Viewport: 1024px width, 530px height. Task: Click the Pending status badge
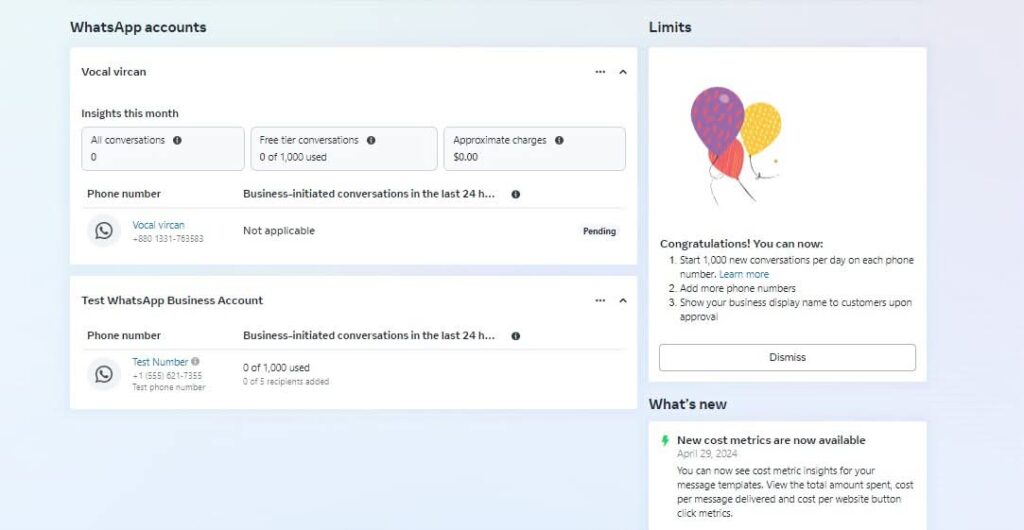600,231
